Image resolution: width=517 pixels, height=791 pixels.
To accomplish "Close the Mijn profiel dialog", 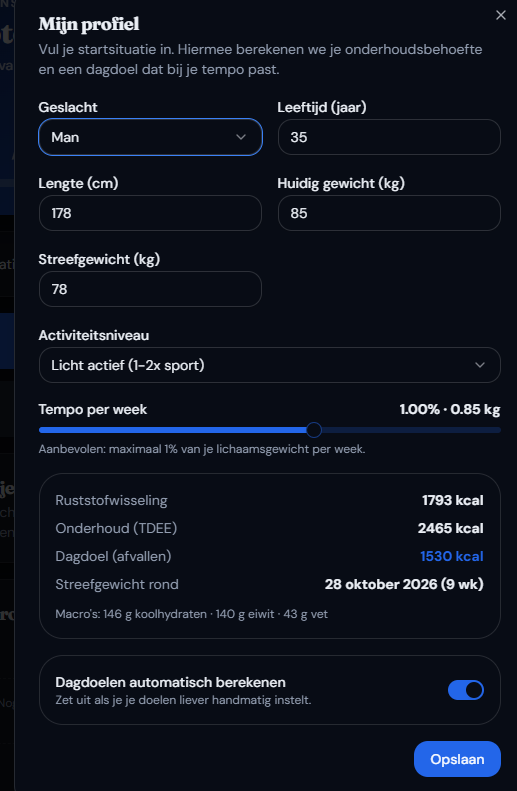I will [500, 15].
